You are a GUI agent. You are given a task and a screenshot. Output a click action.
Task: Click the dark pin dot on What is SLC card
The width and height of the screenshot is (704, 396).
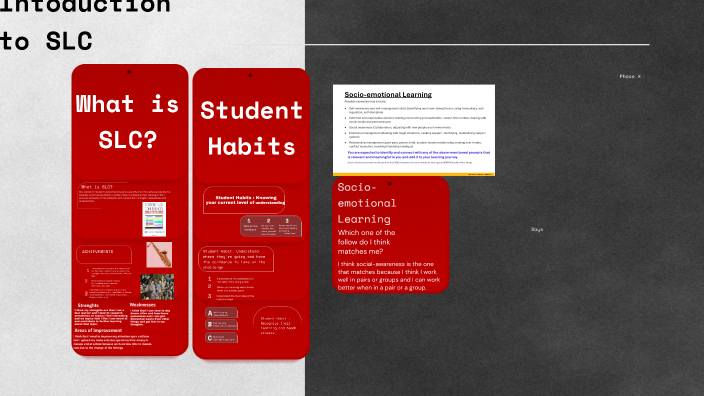(129, 72)
